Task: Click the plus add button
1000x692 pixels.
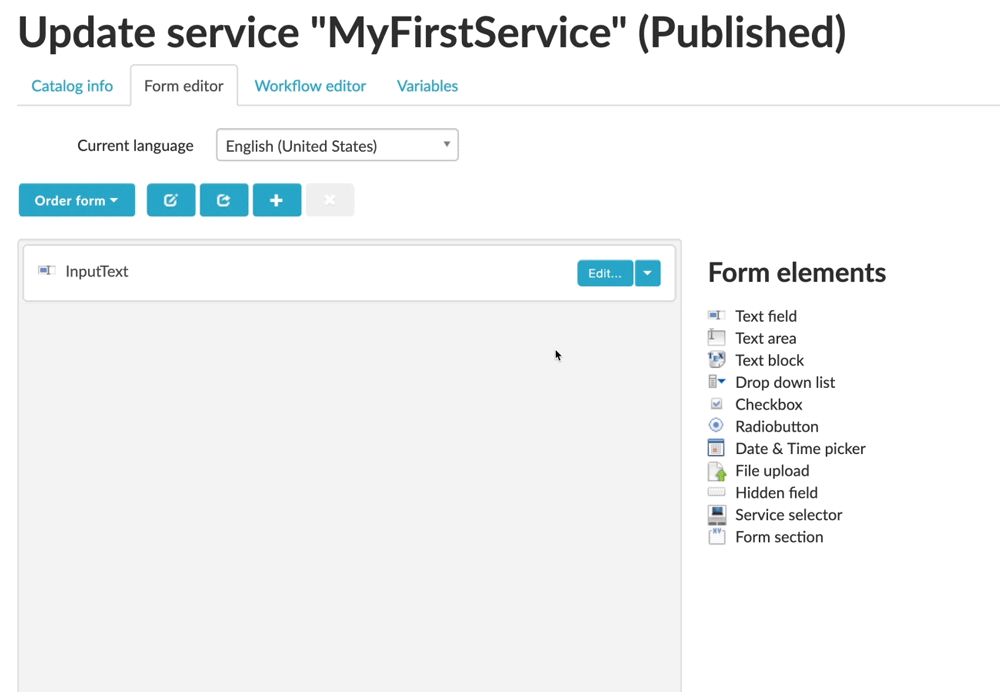Action: 277,201
